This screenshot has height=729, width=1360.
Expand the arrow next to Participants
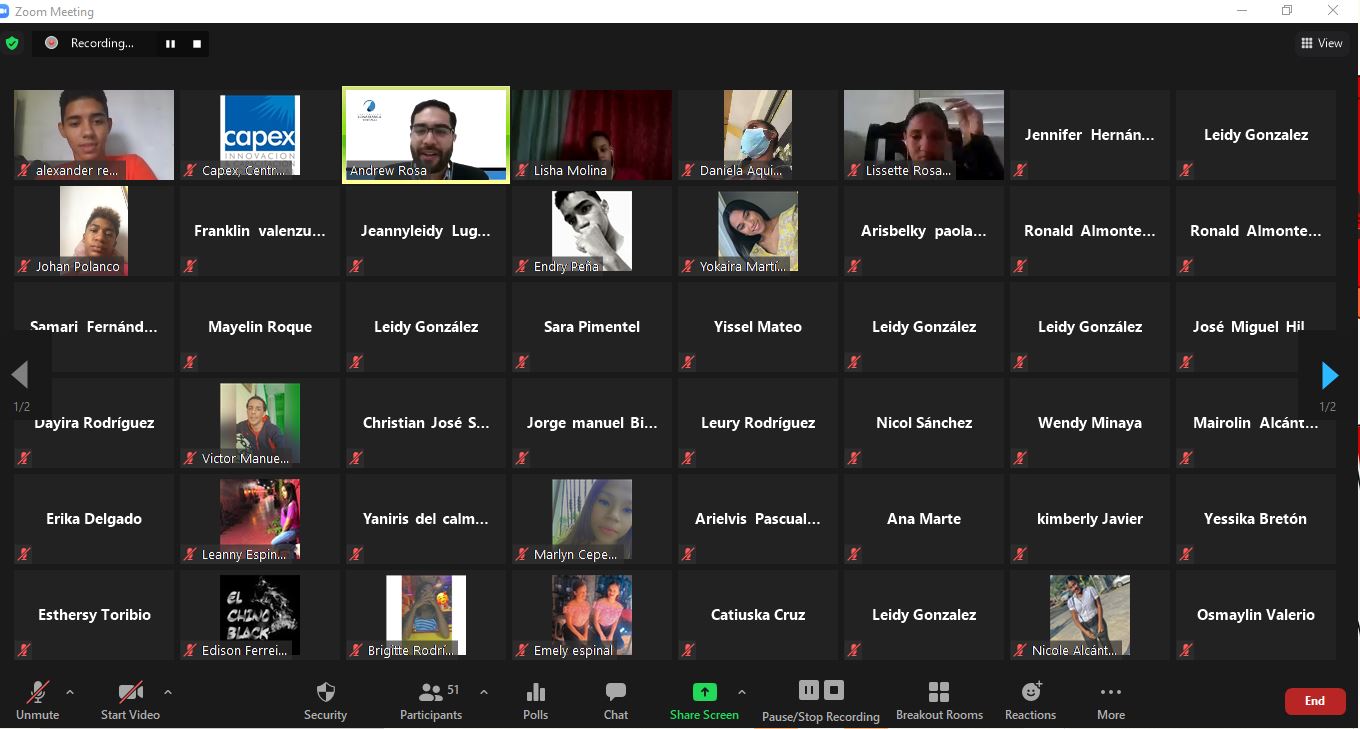(x=484, y=692)
